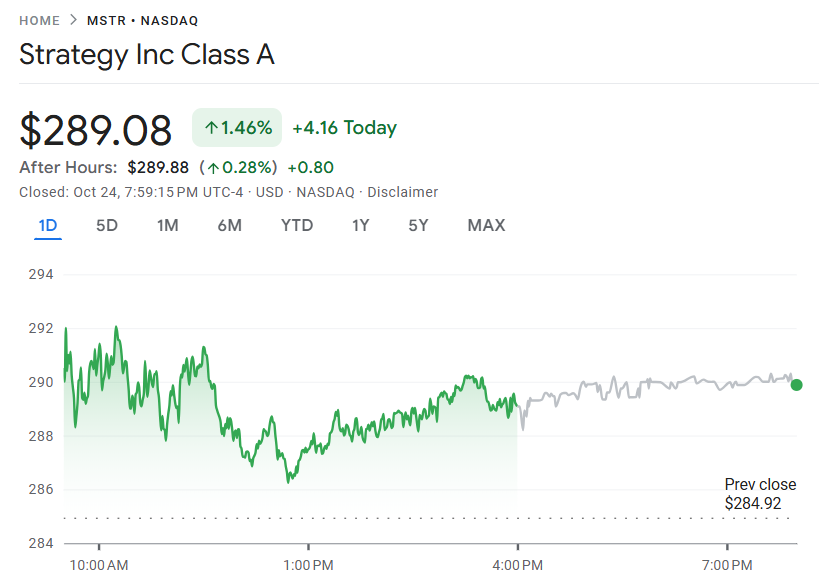Show the MAX chart range
The height and width of the screenshot is (586, 819).
(486, 225)
